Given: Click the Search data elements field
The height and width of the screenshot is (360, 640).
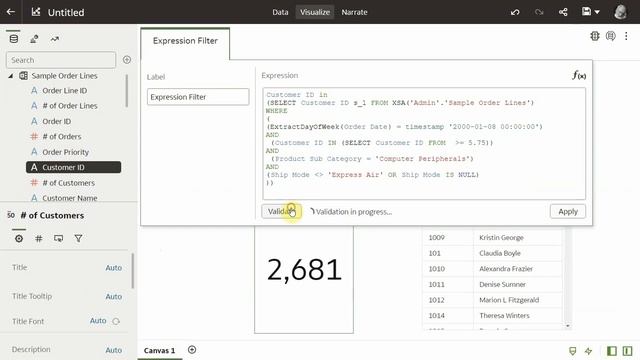Looking at the screenshot, I should [61, 60].
